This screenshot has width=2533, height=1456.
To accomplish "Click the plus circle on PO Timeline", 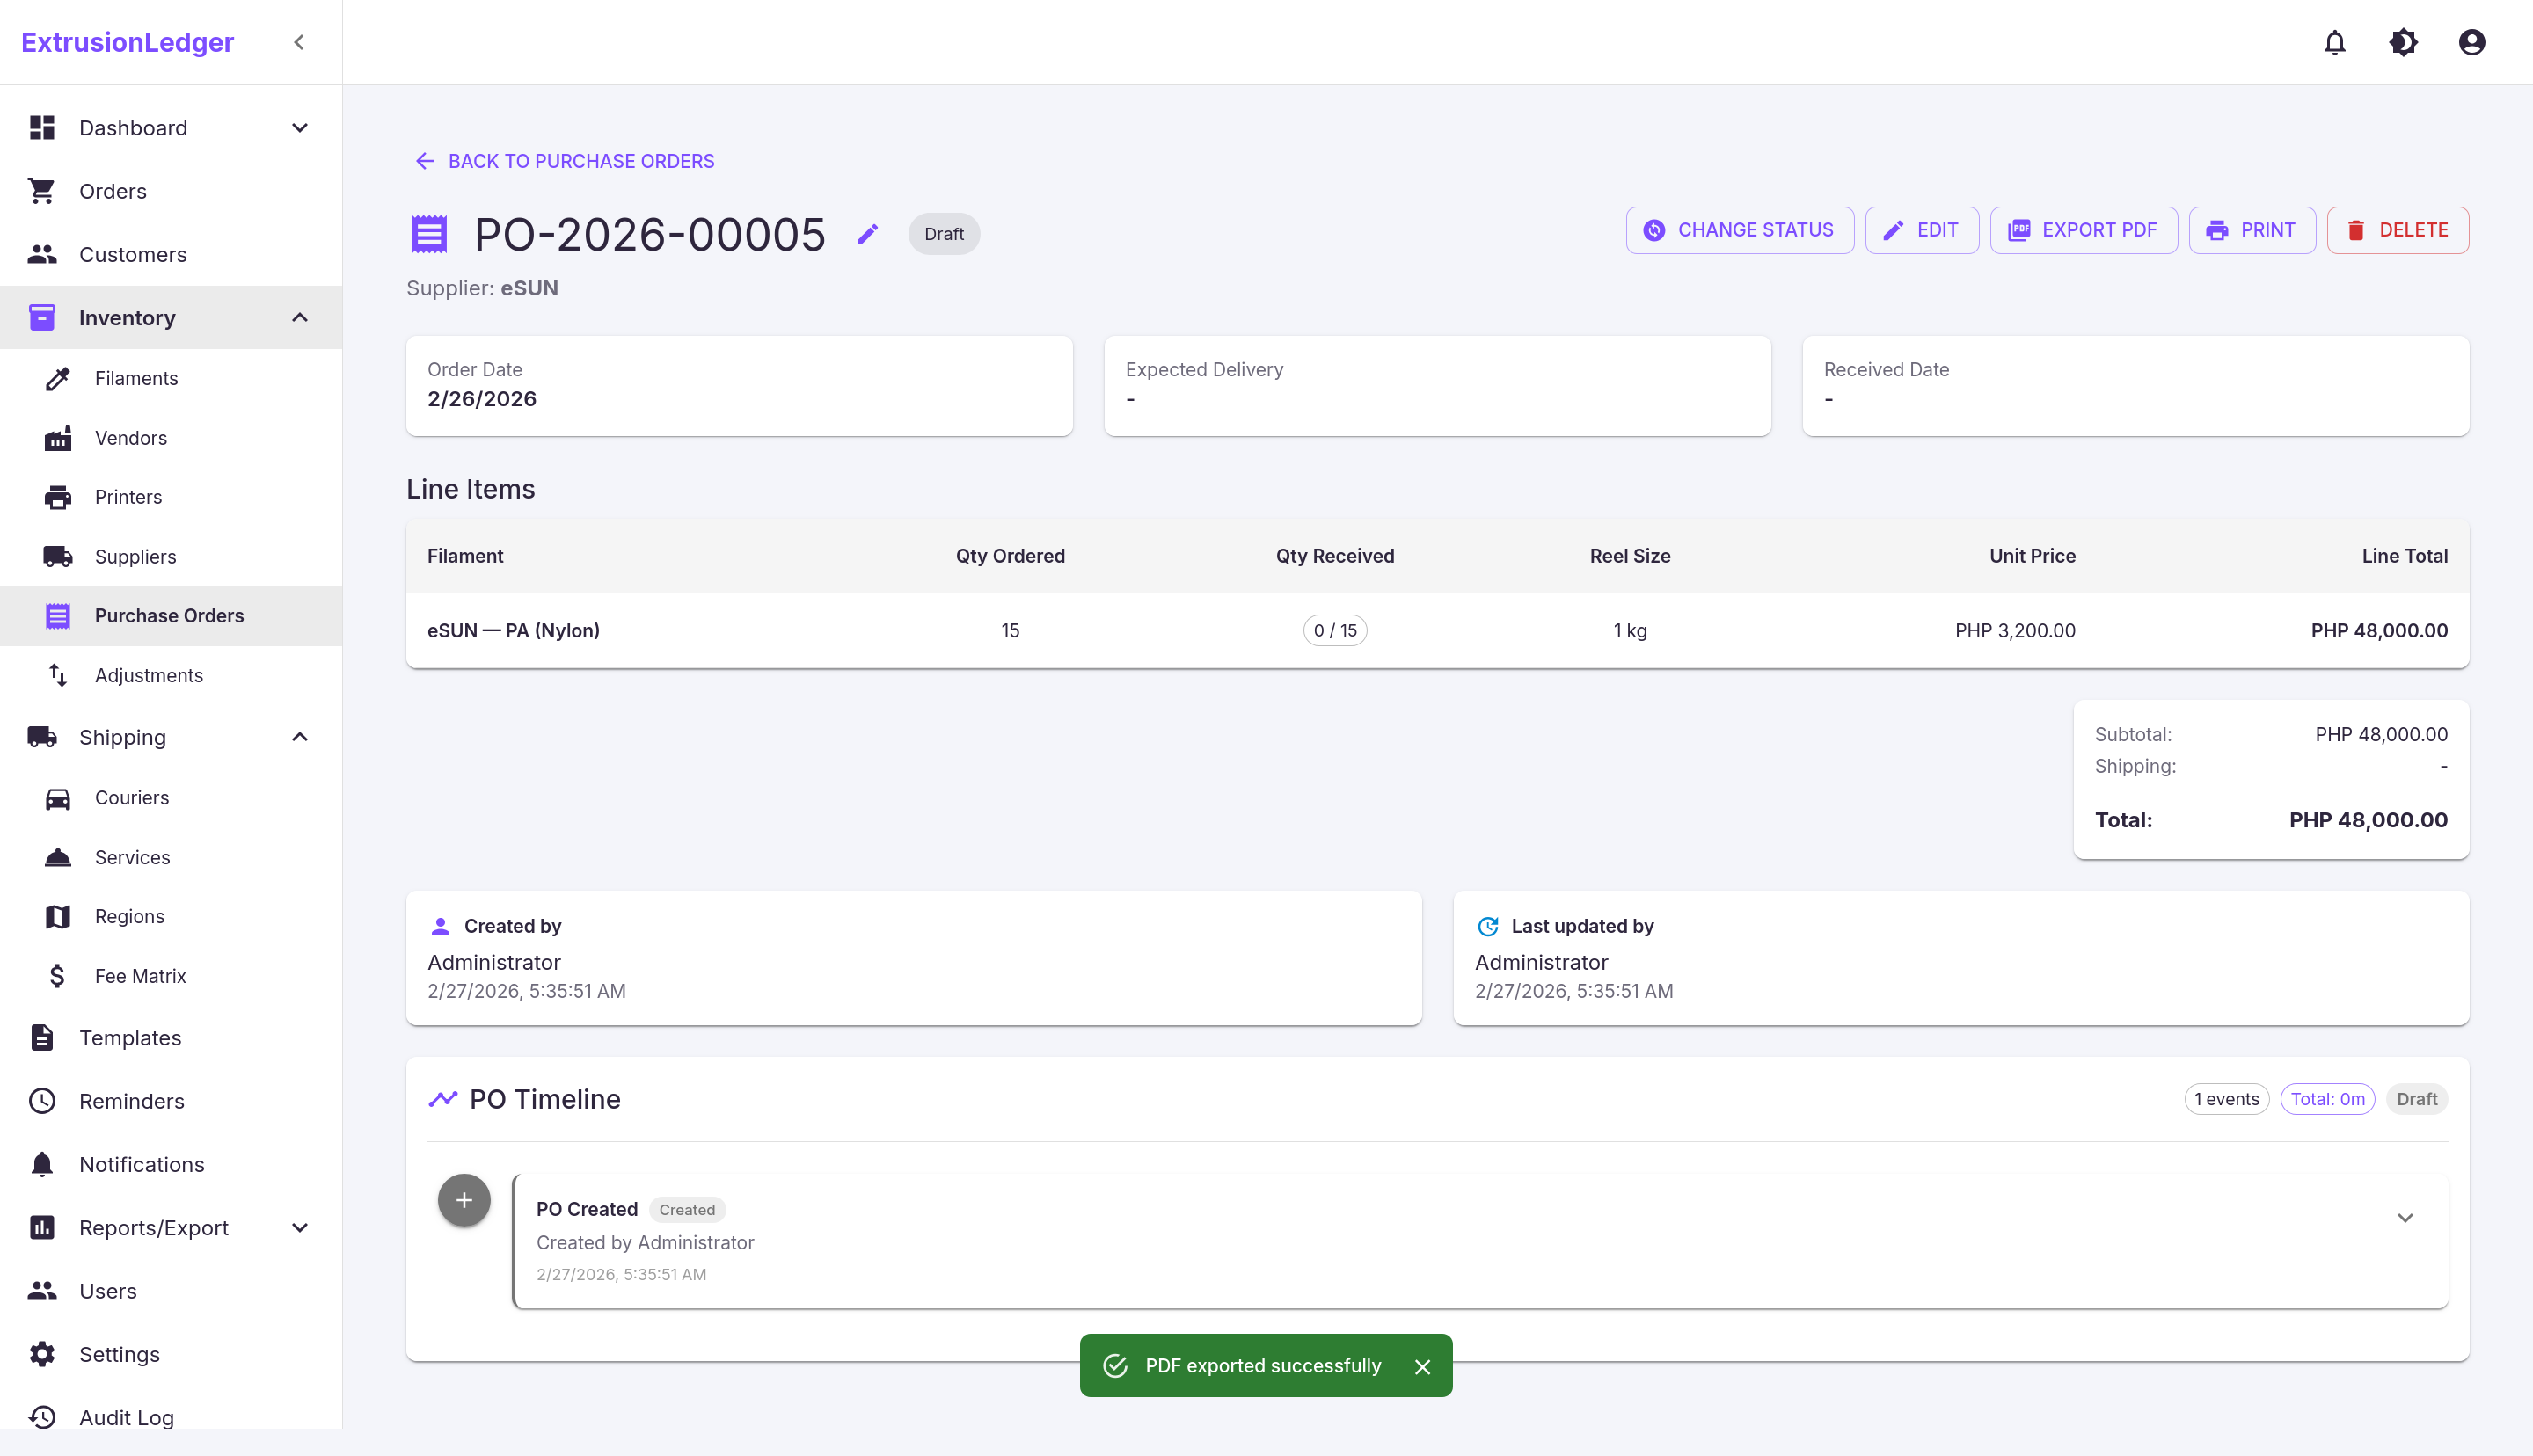I will (464, 1200).
